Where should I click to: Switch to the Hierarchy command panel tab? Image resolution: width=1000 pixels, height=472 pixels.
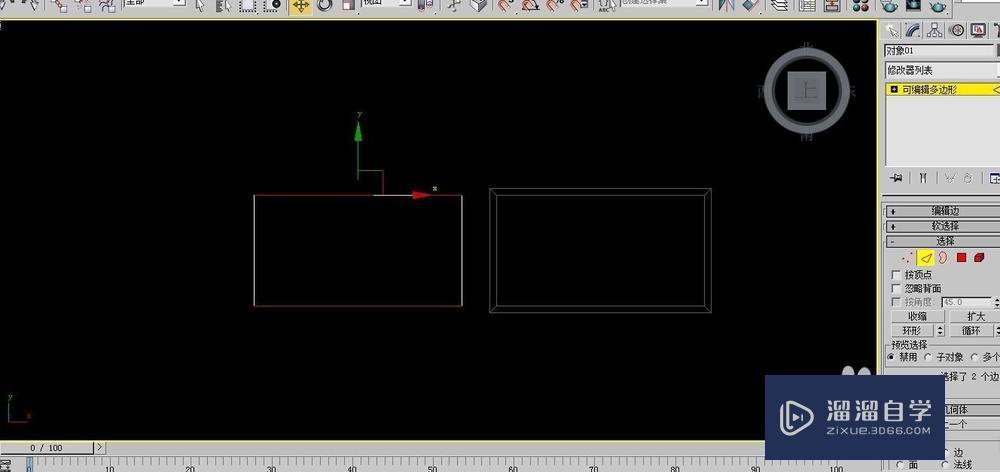(x=934, y=30)
